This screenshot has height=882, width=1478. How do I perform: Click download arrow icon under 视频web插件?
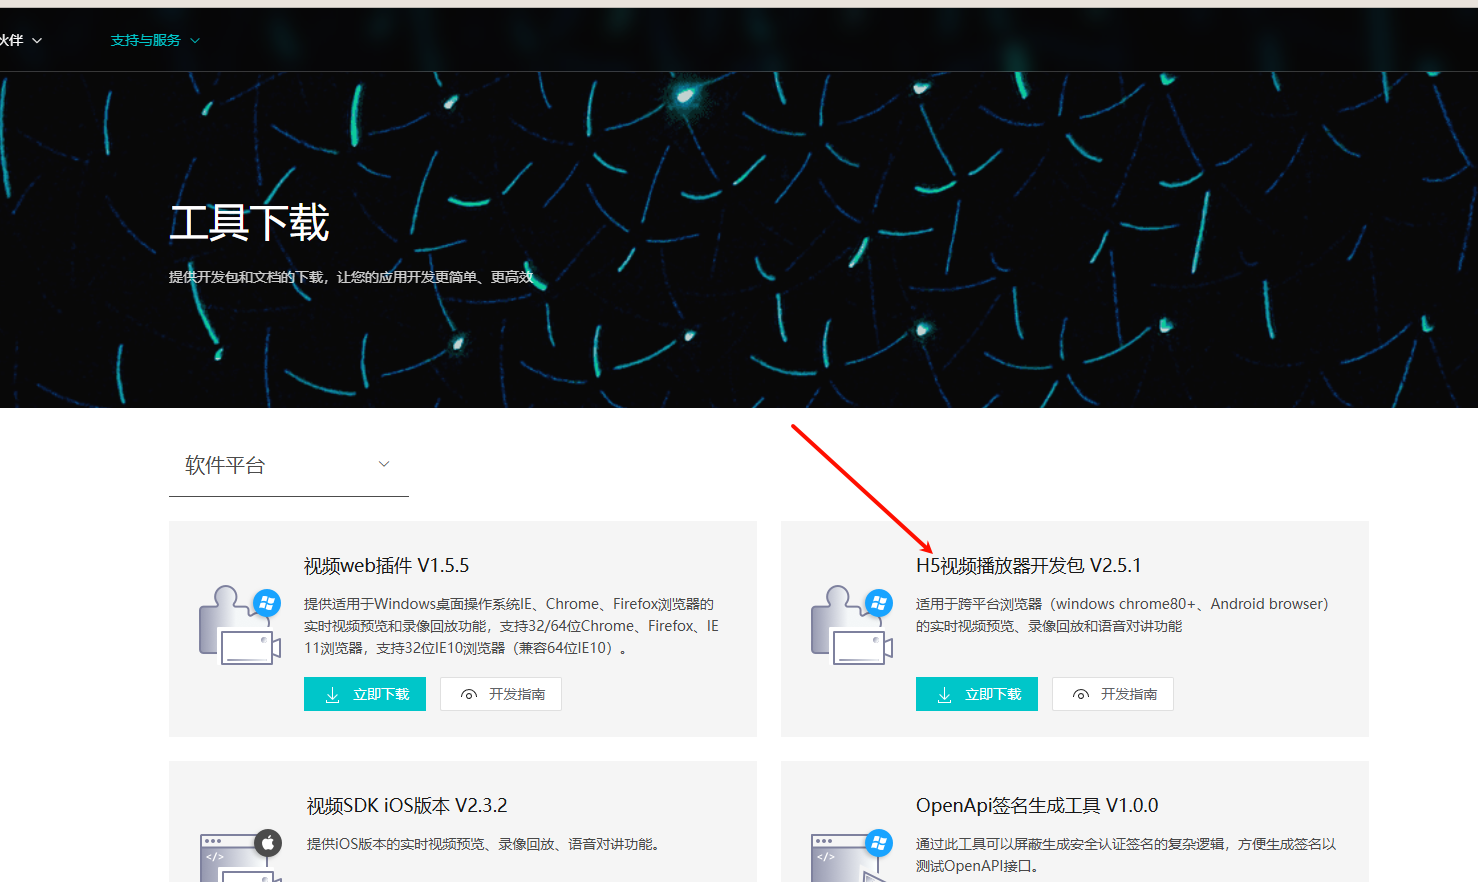point(333,694)
